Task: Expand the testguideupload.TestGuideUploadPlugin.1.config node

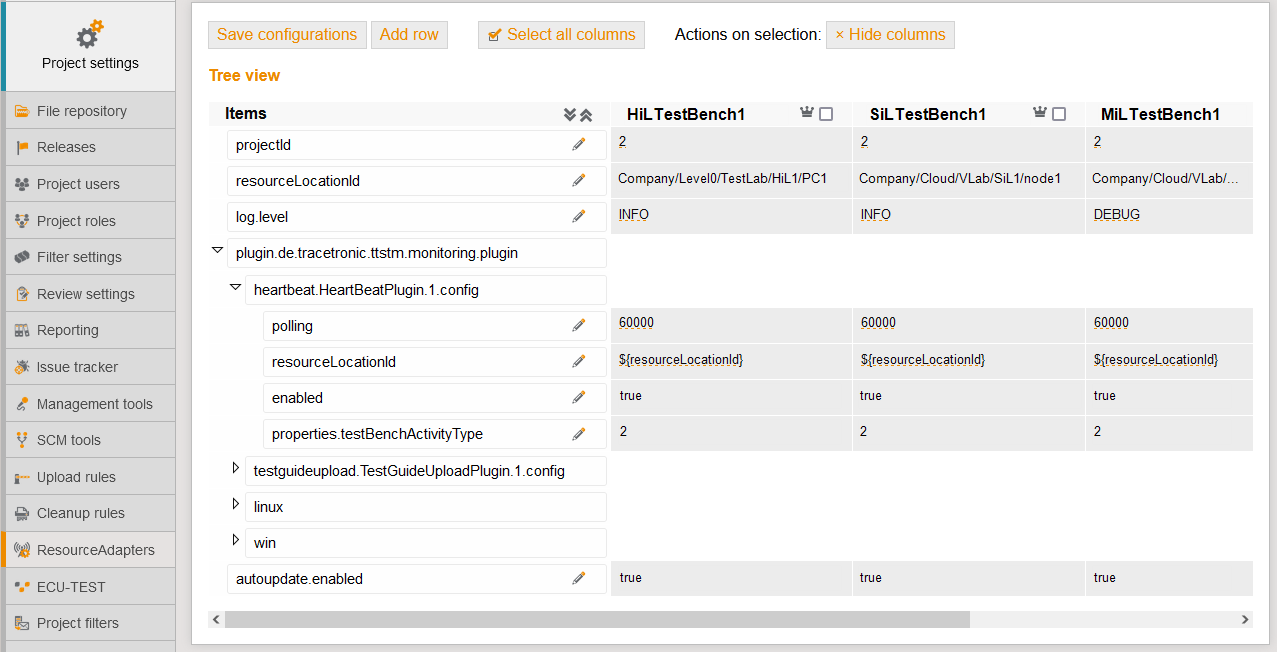Action: [x=235, y=467]
